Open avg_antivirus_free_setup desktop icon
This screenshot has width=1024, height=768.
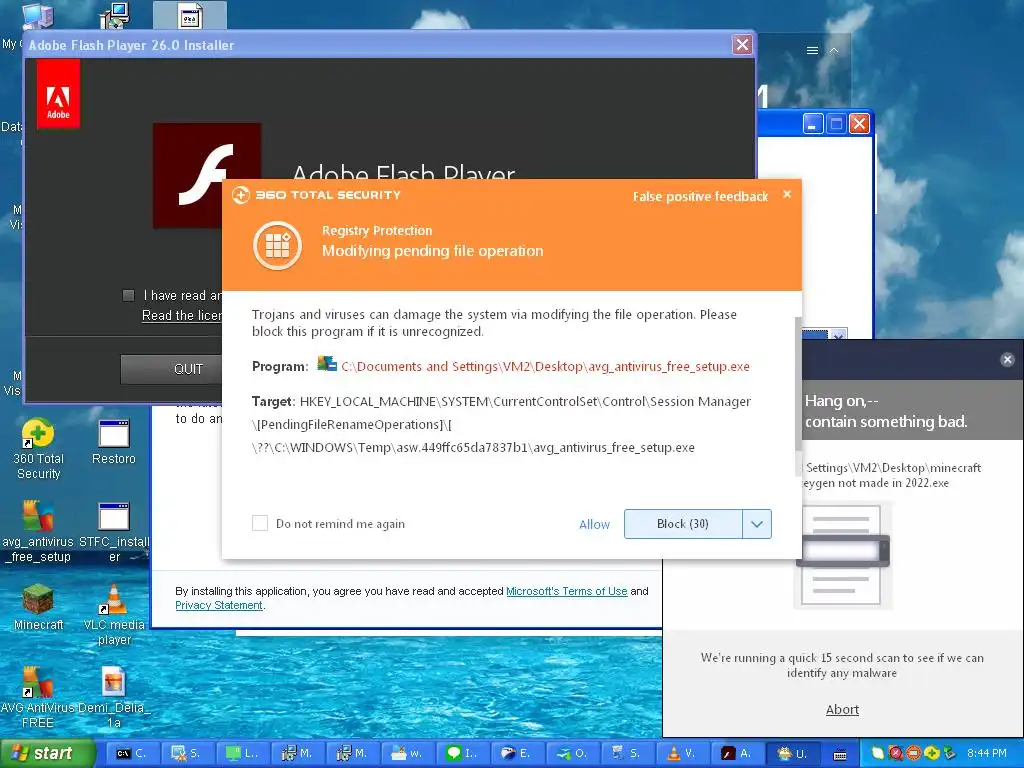click(x=38, y=532)
